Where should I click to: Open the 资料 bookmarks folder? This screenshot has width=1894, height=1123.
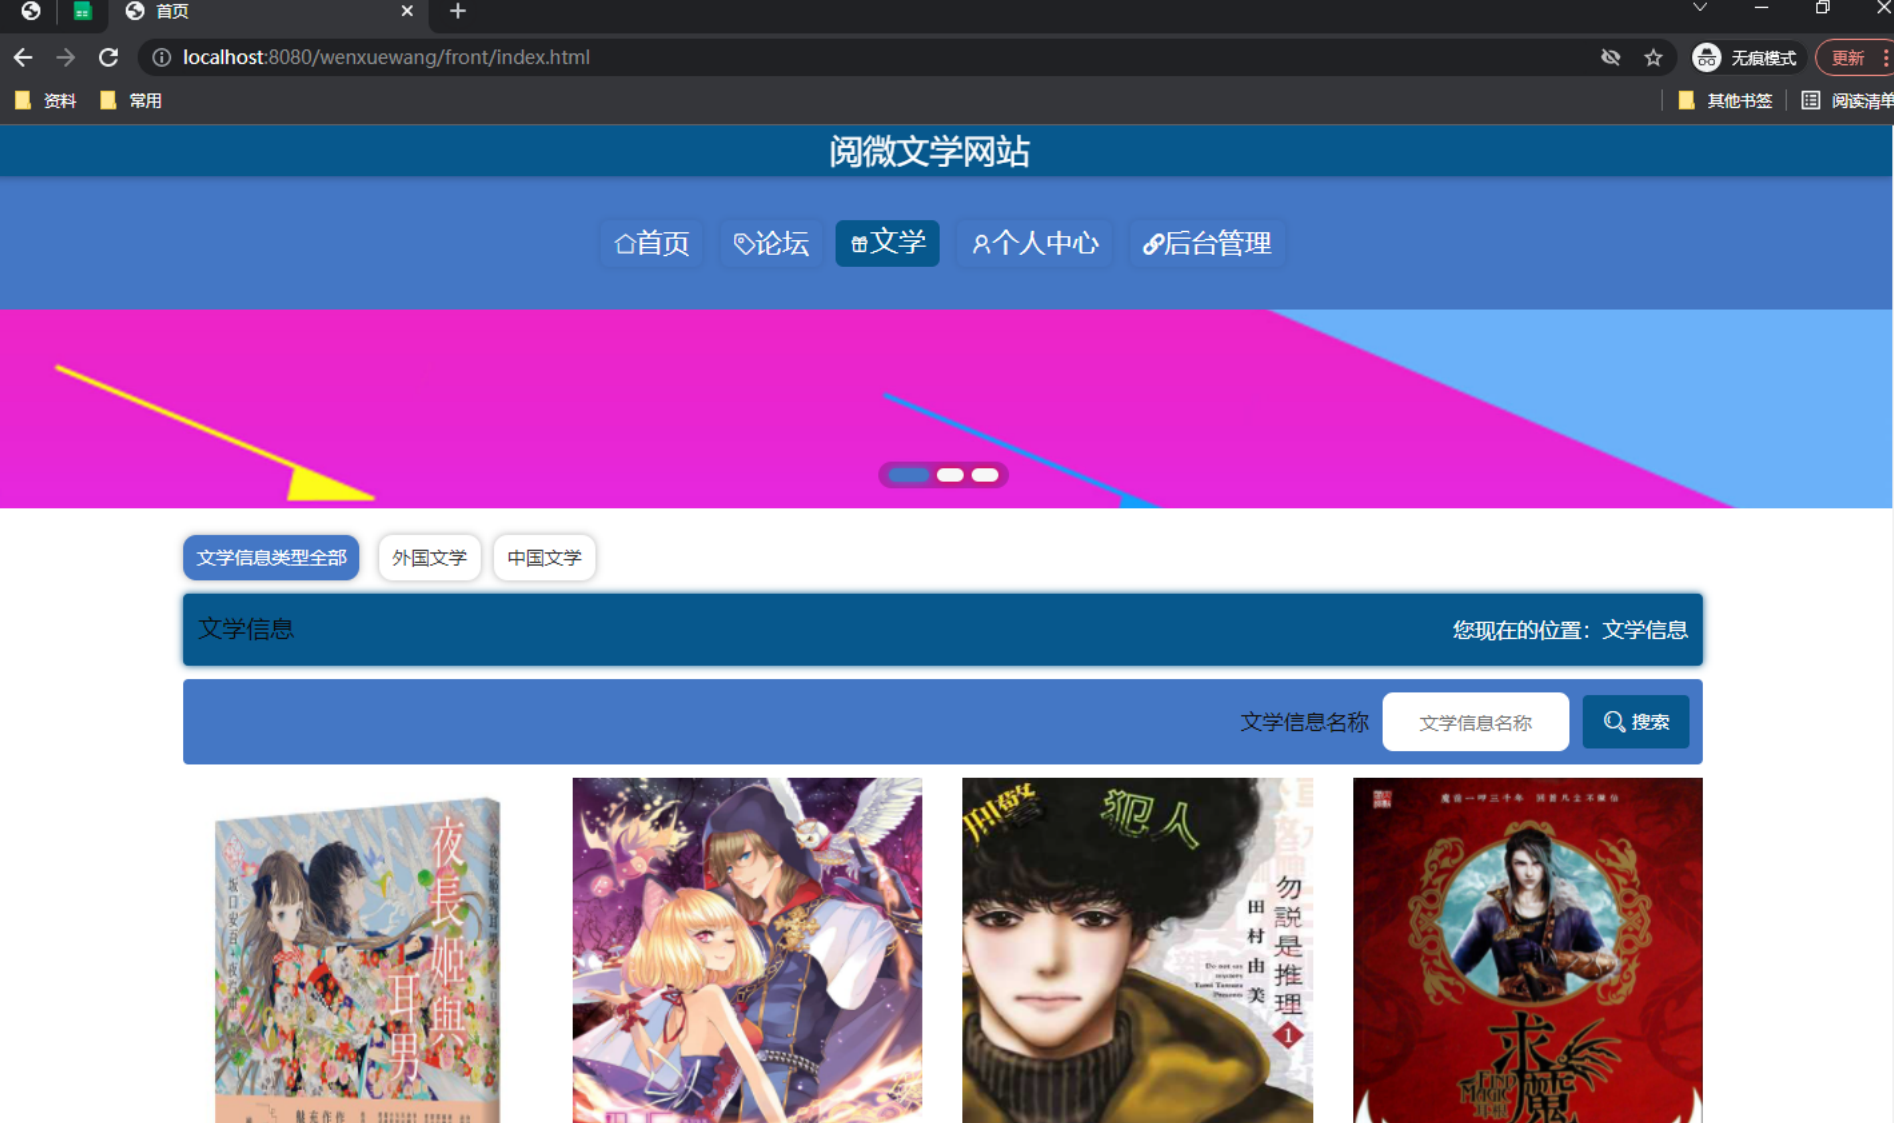pyautogui.click(x=46, y=100)
